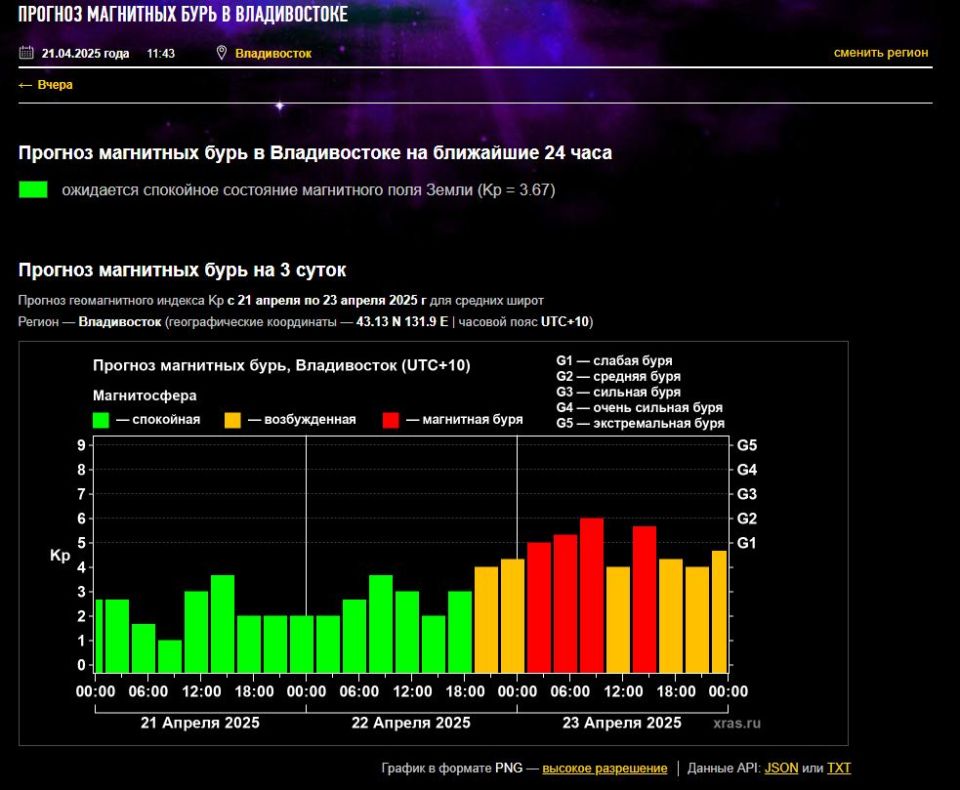This screenshot has width=960, height=790.
Task: Open the JSON API data link
Action: point(781,768)
